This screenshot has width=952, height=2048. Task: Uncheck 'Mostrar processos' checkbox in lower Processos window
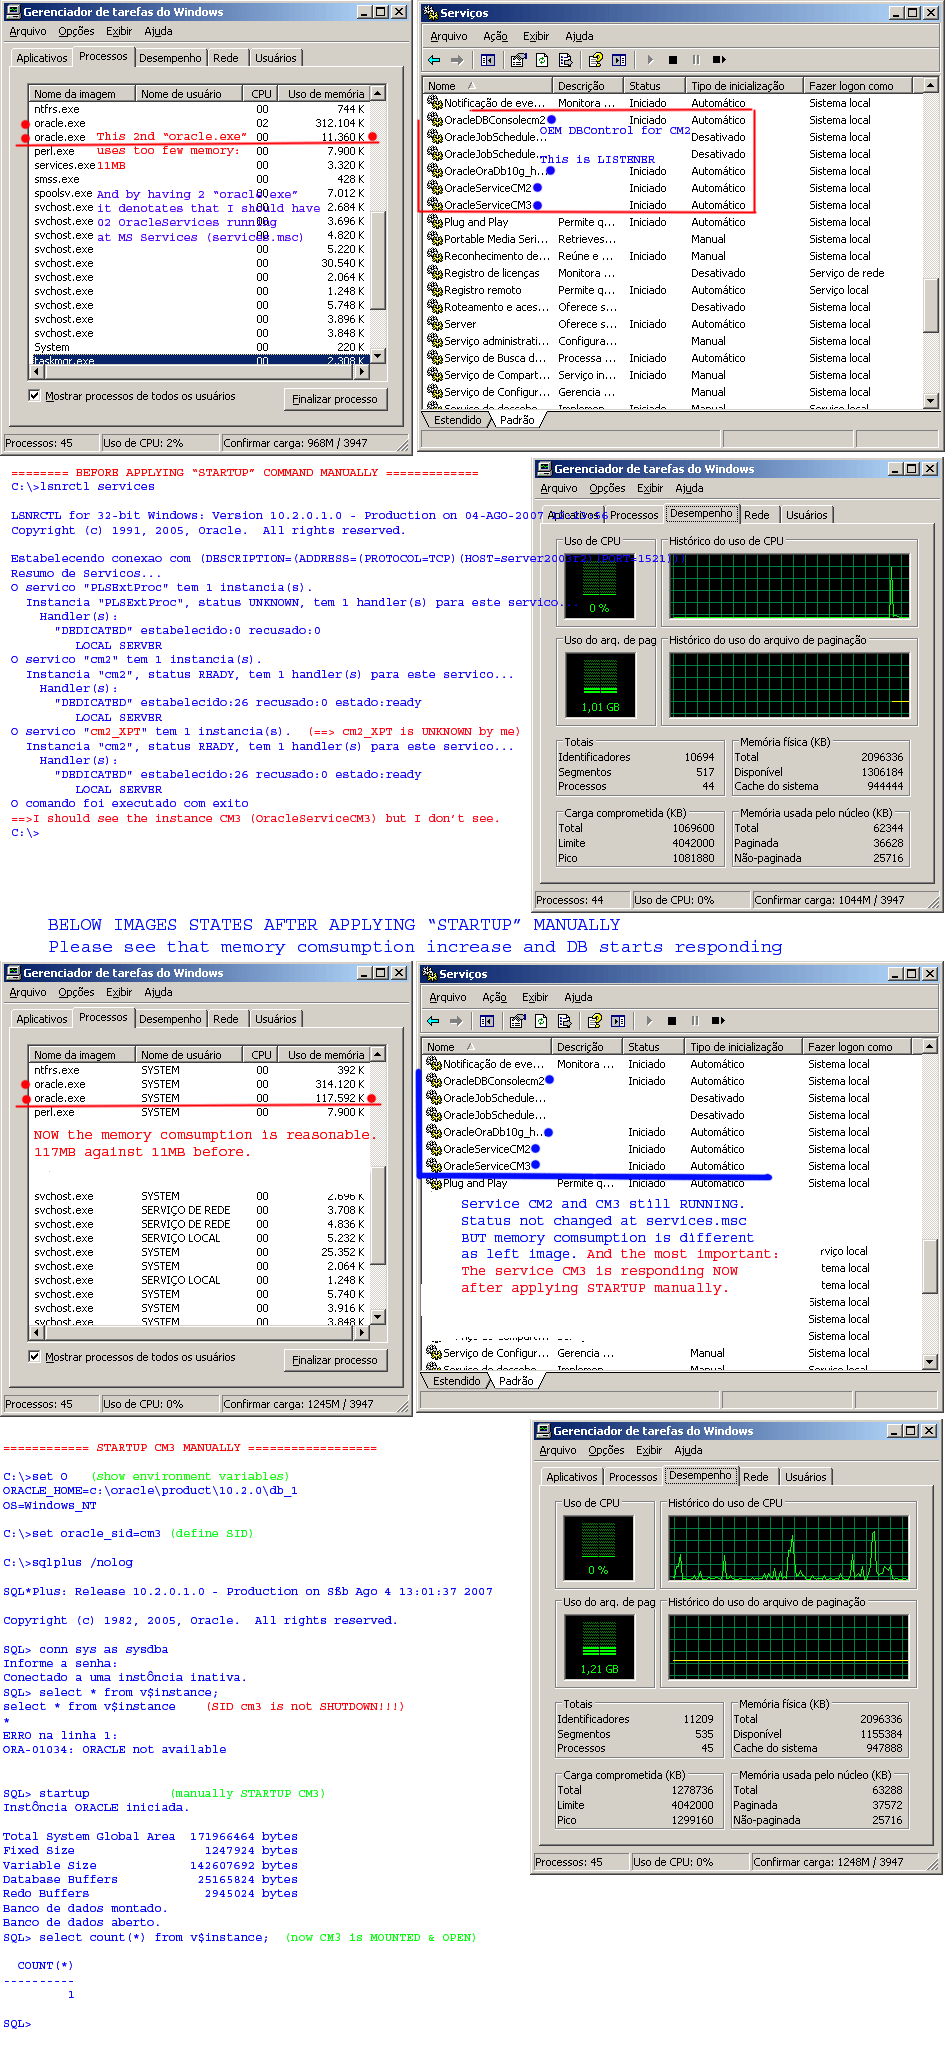[x=35, y=1357]
